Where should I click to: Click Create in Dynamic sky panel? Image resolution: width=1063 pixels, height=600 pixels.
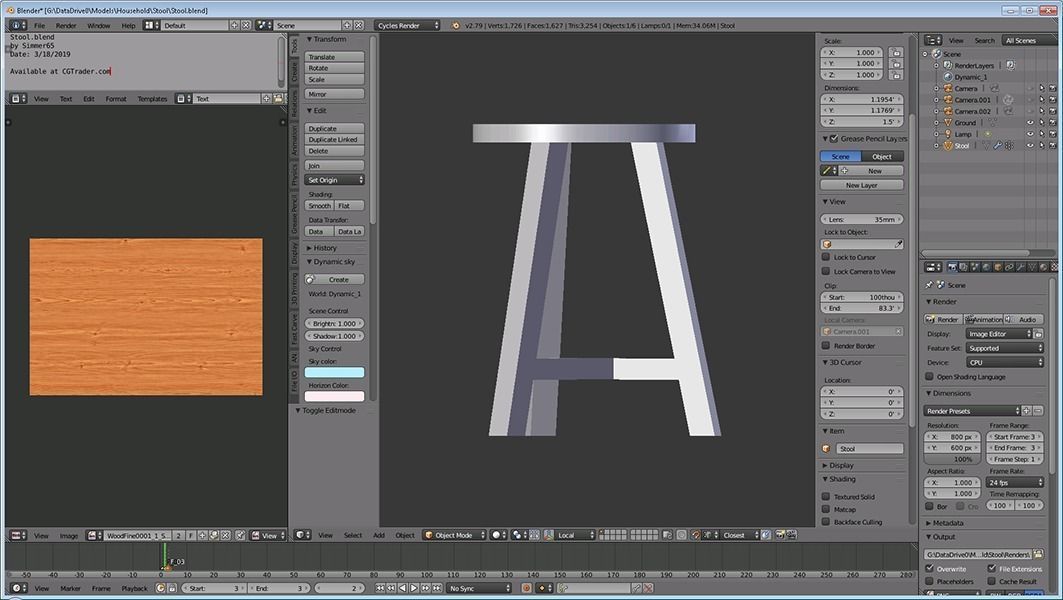click(x=334, y=279)
